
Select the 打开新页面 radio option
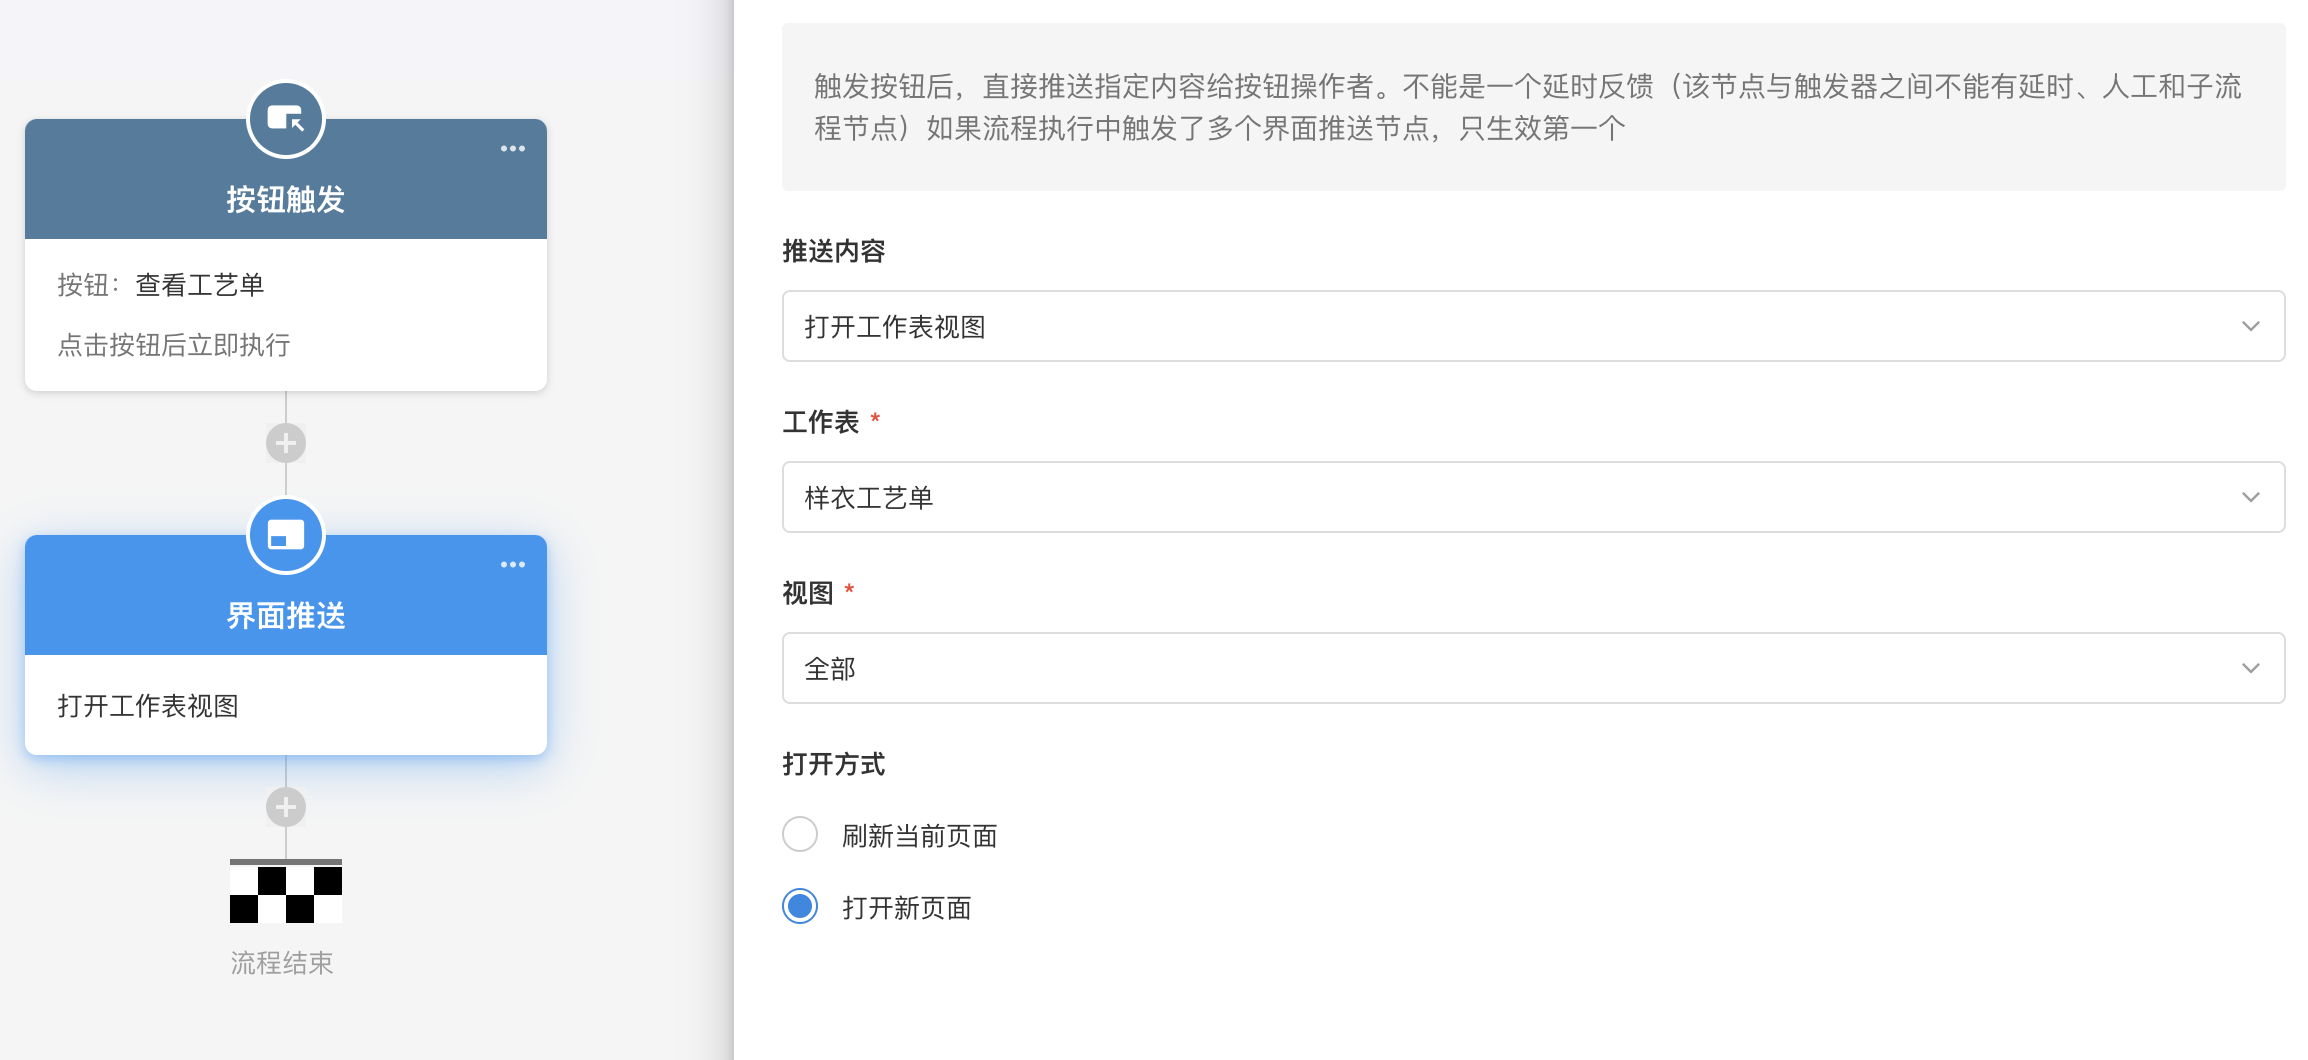pyautogui.click(x=800, y=906)
